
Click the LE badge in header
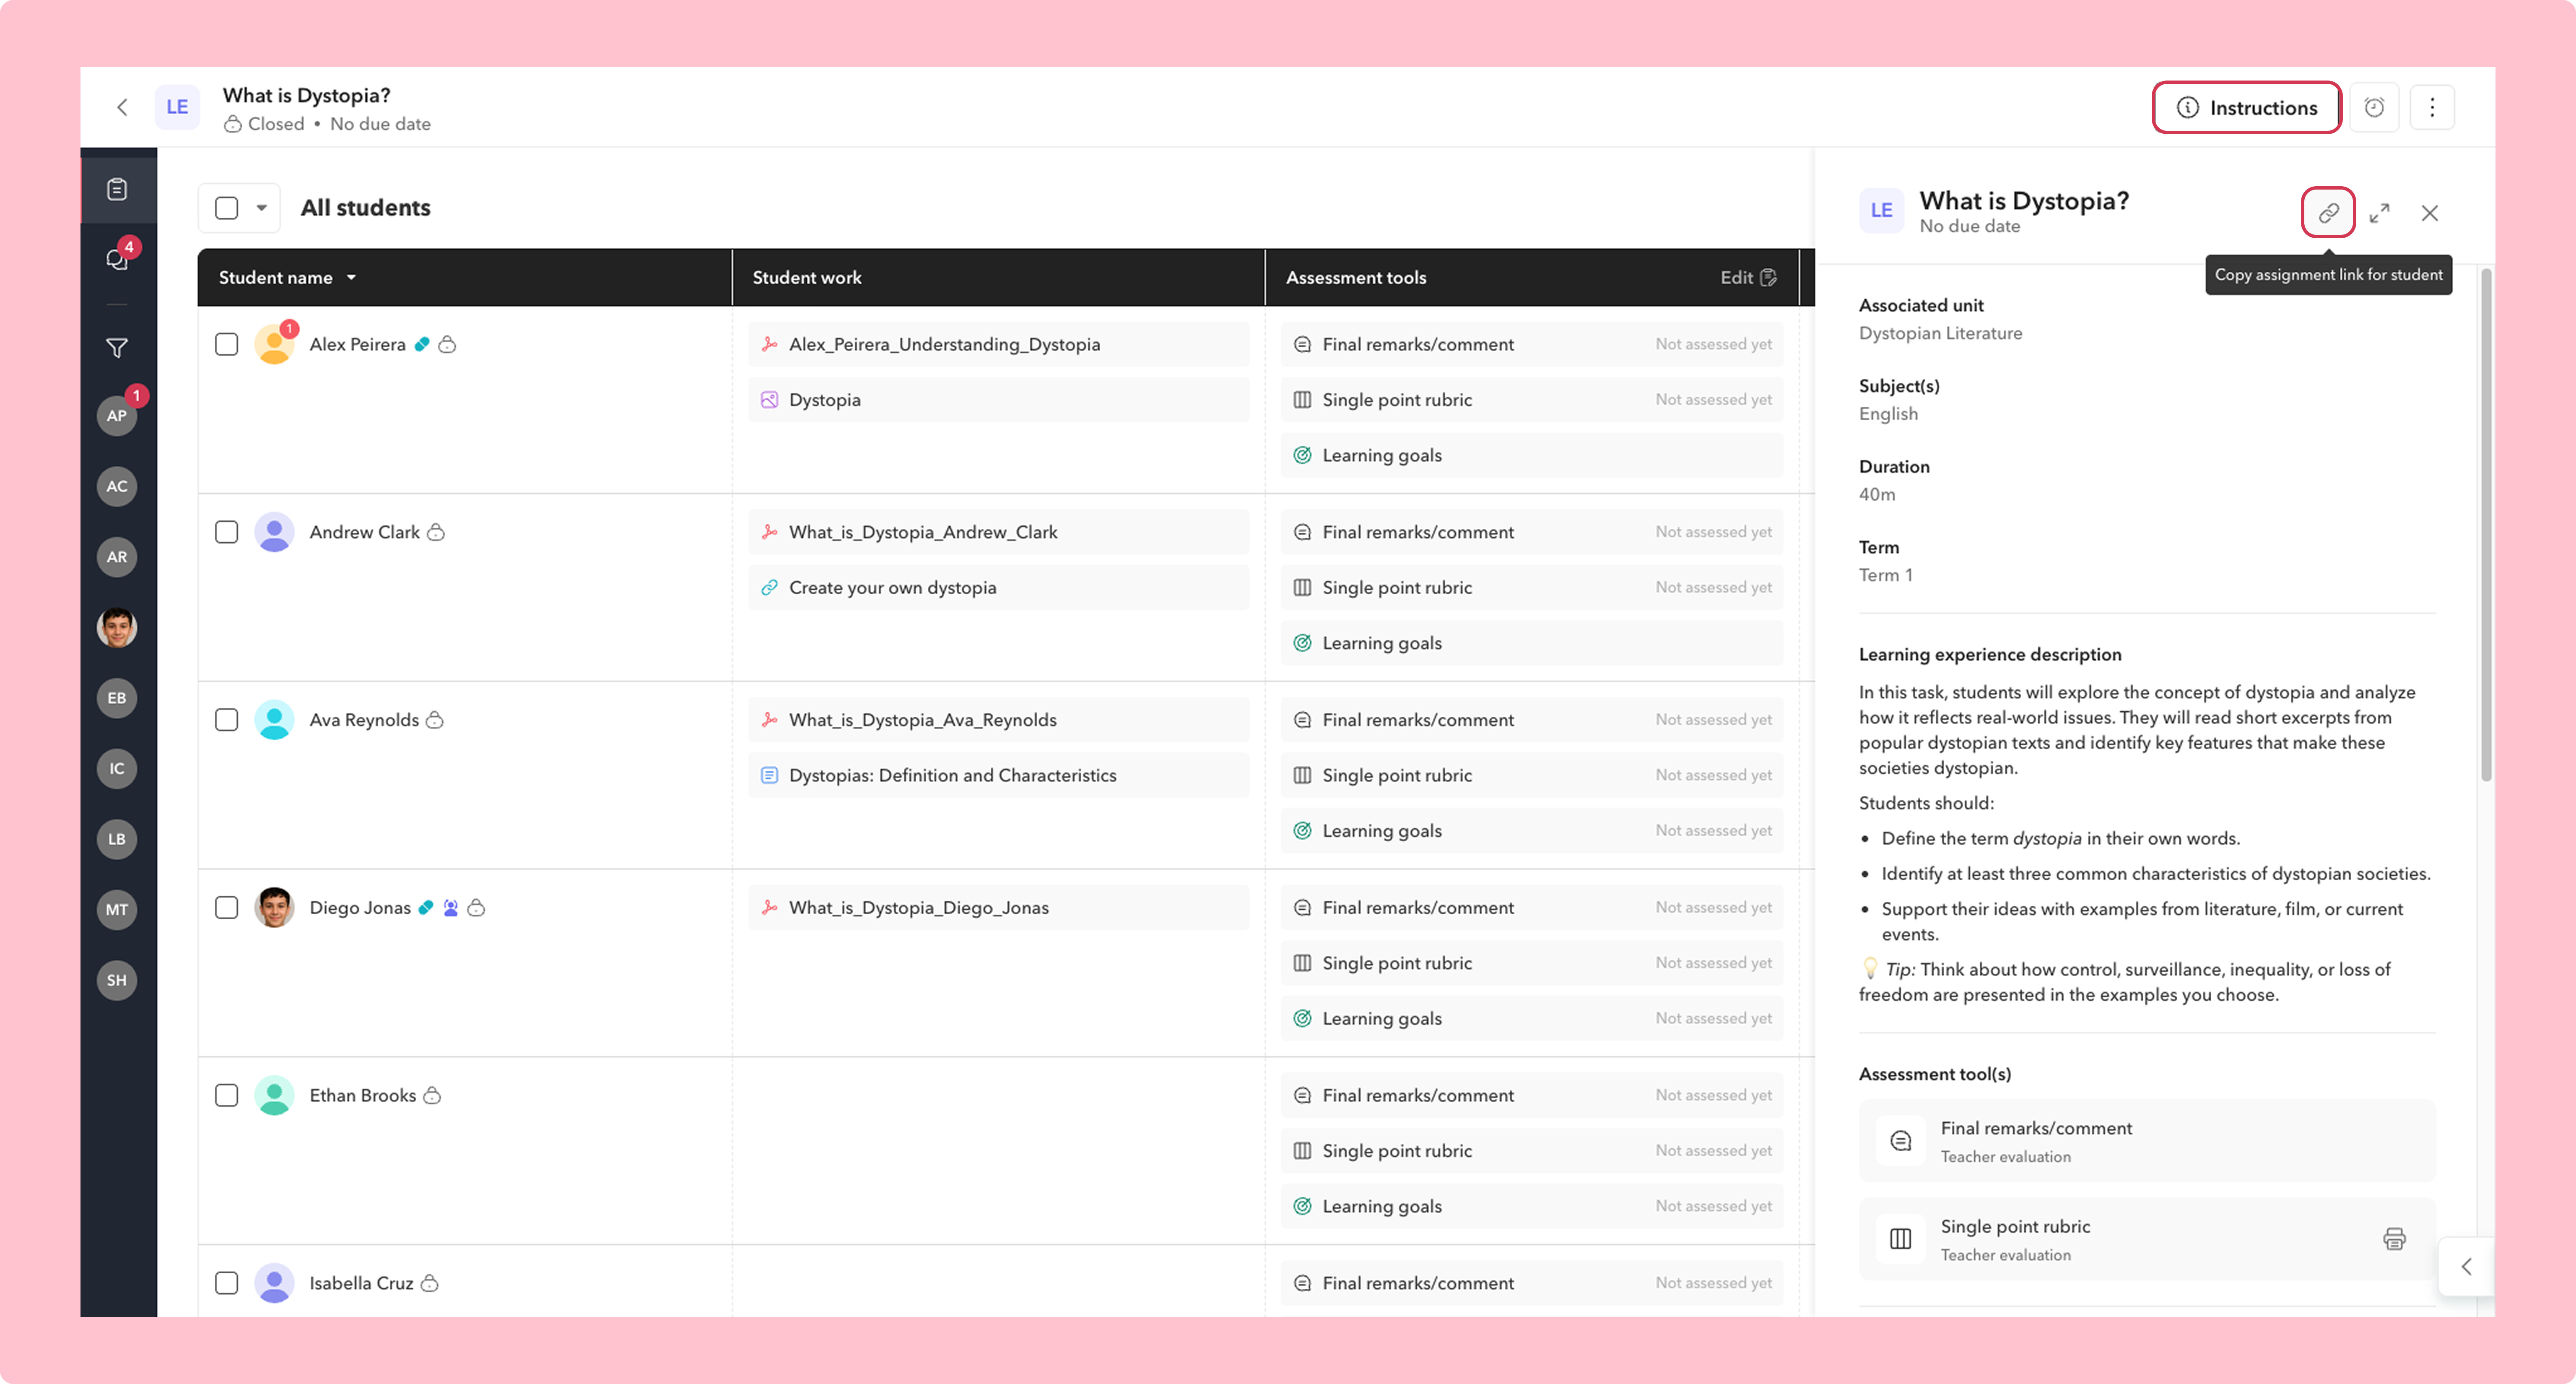tap(177, 107)
